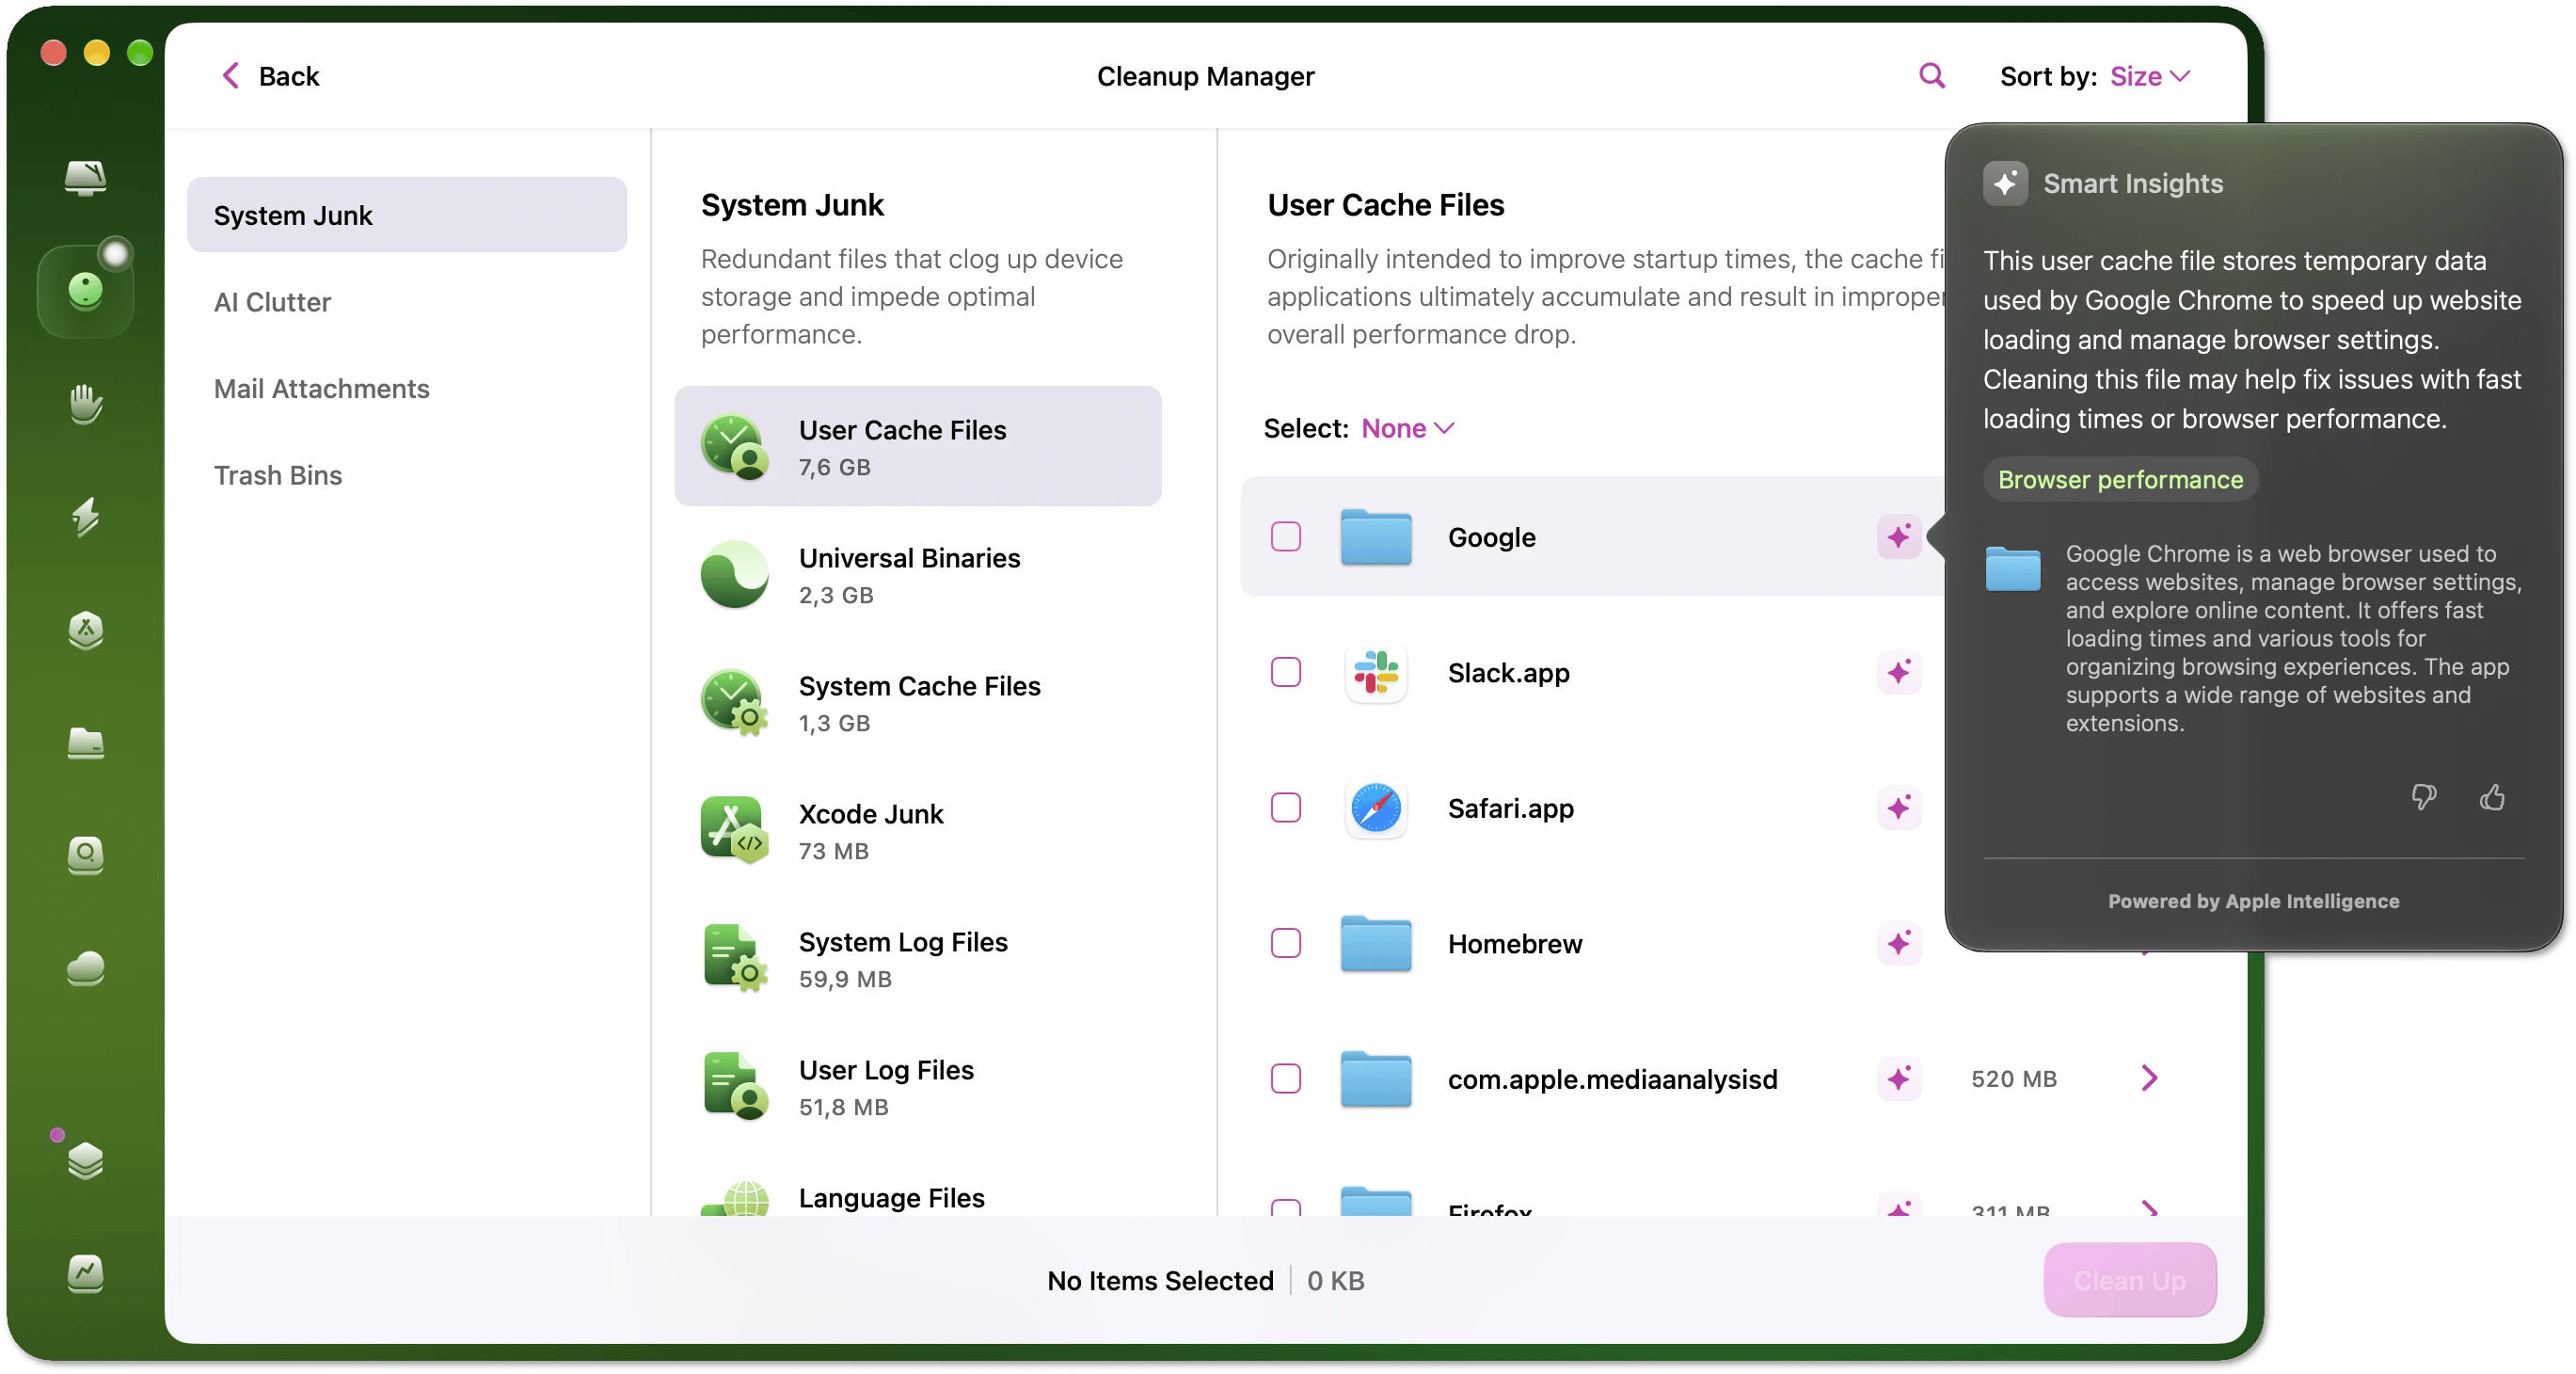Open Applications sidebar icon

click(x=85, y=630)
